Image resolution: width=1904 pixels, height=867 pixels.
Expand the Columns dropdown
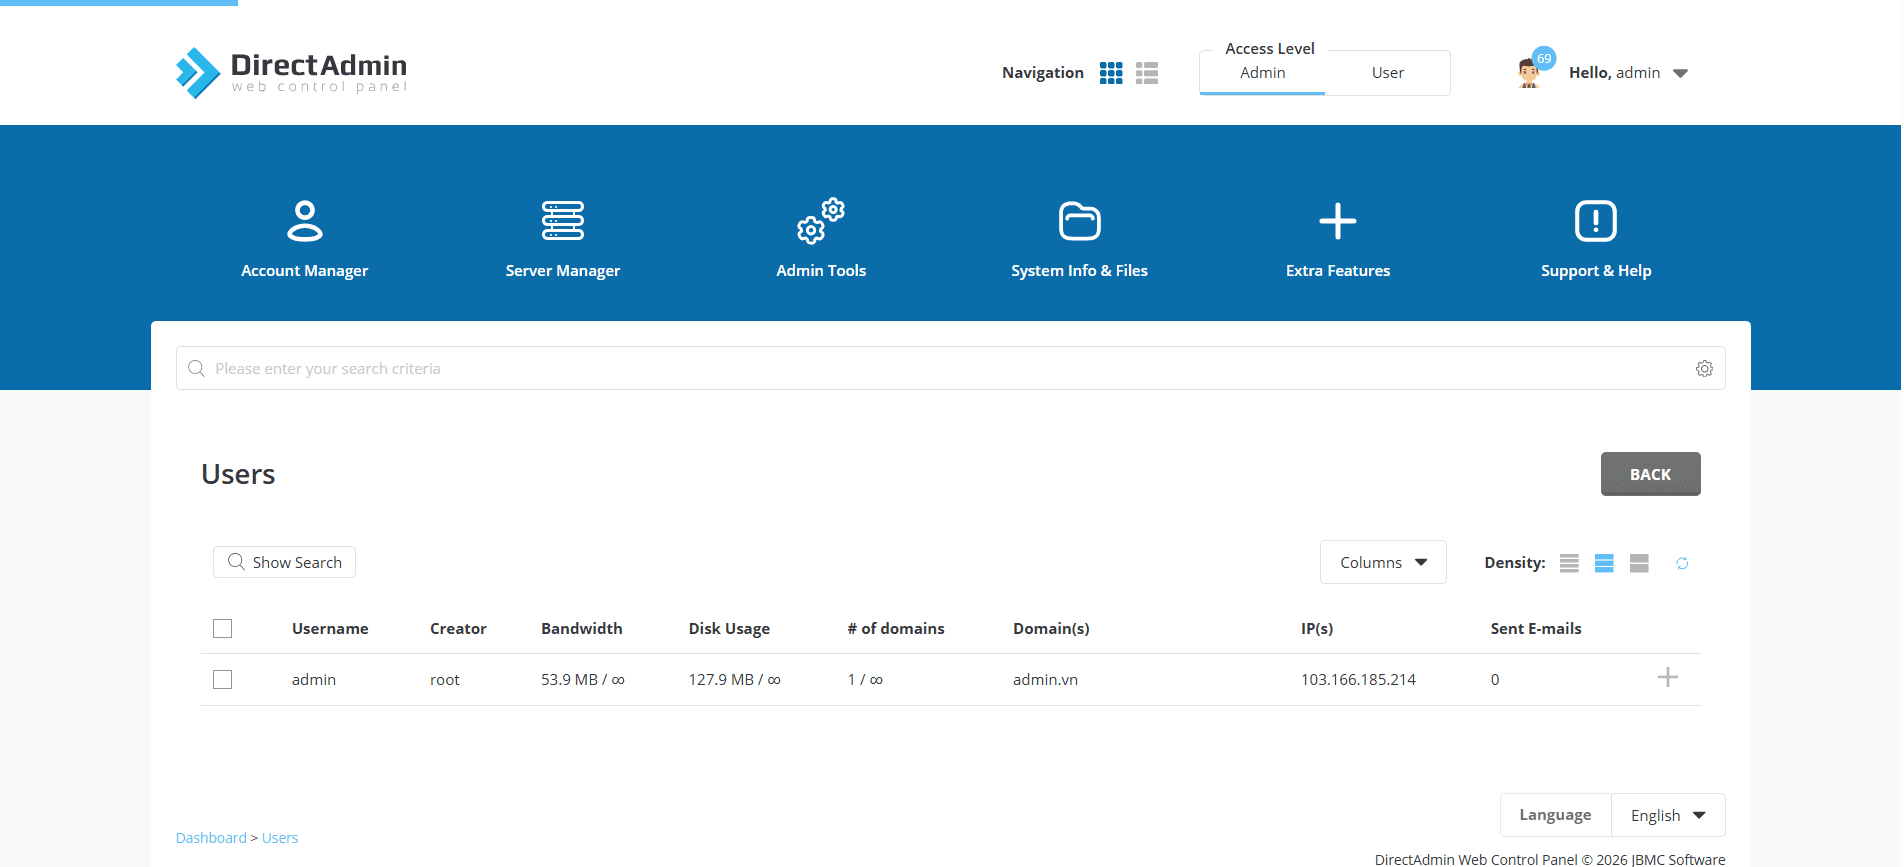[1382, 563]
